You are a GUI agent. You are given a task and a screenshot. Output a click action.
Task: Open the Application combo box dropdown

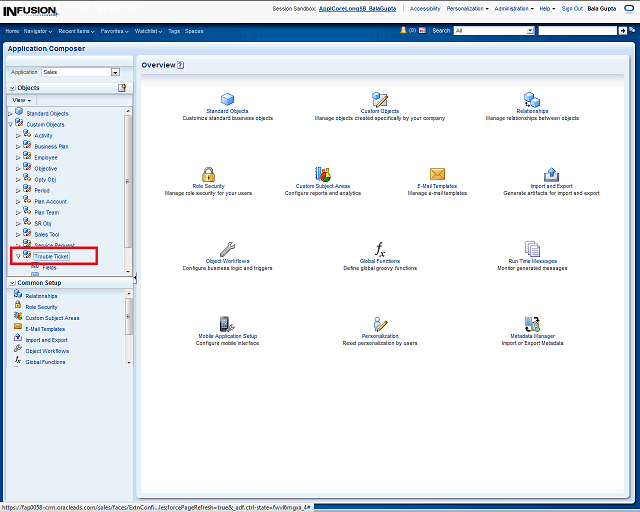tap(115, 72)
